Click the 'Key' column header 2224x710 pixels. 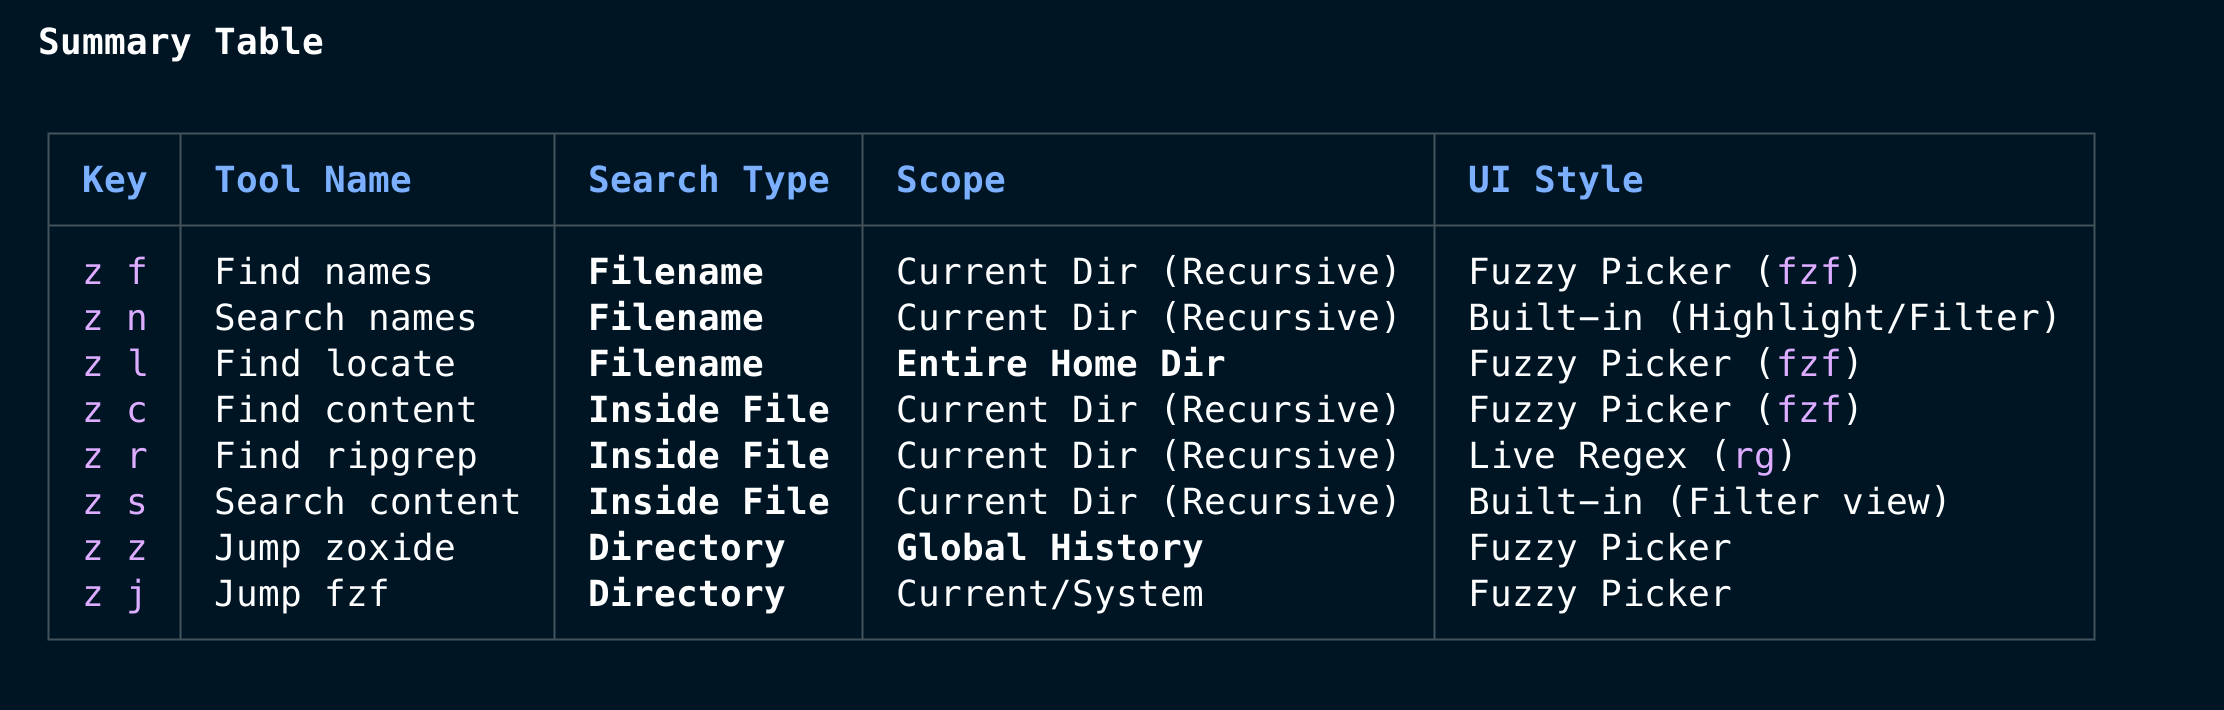pos(115,180)
